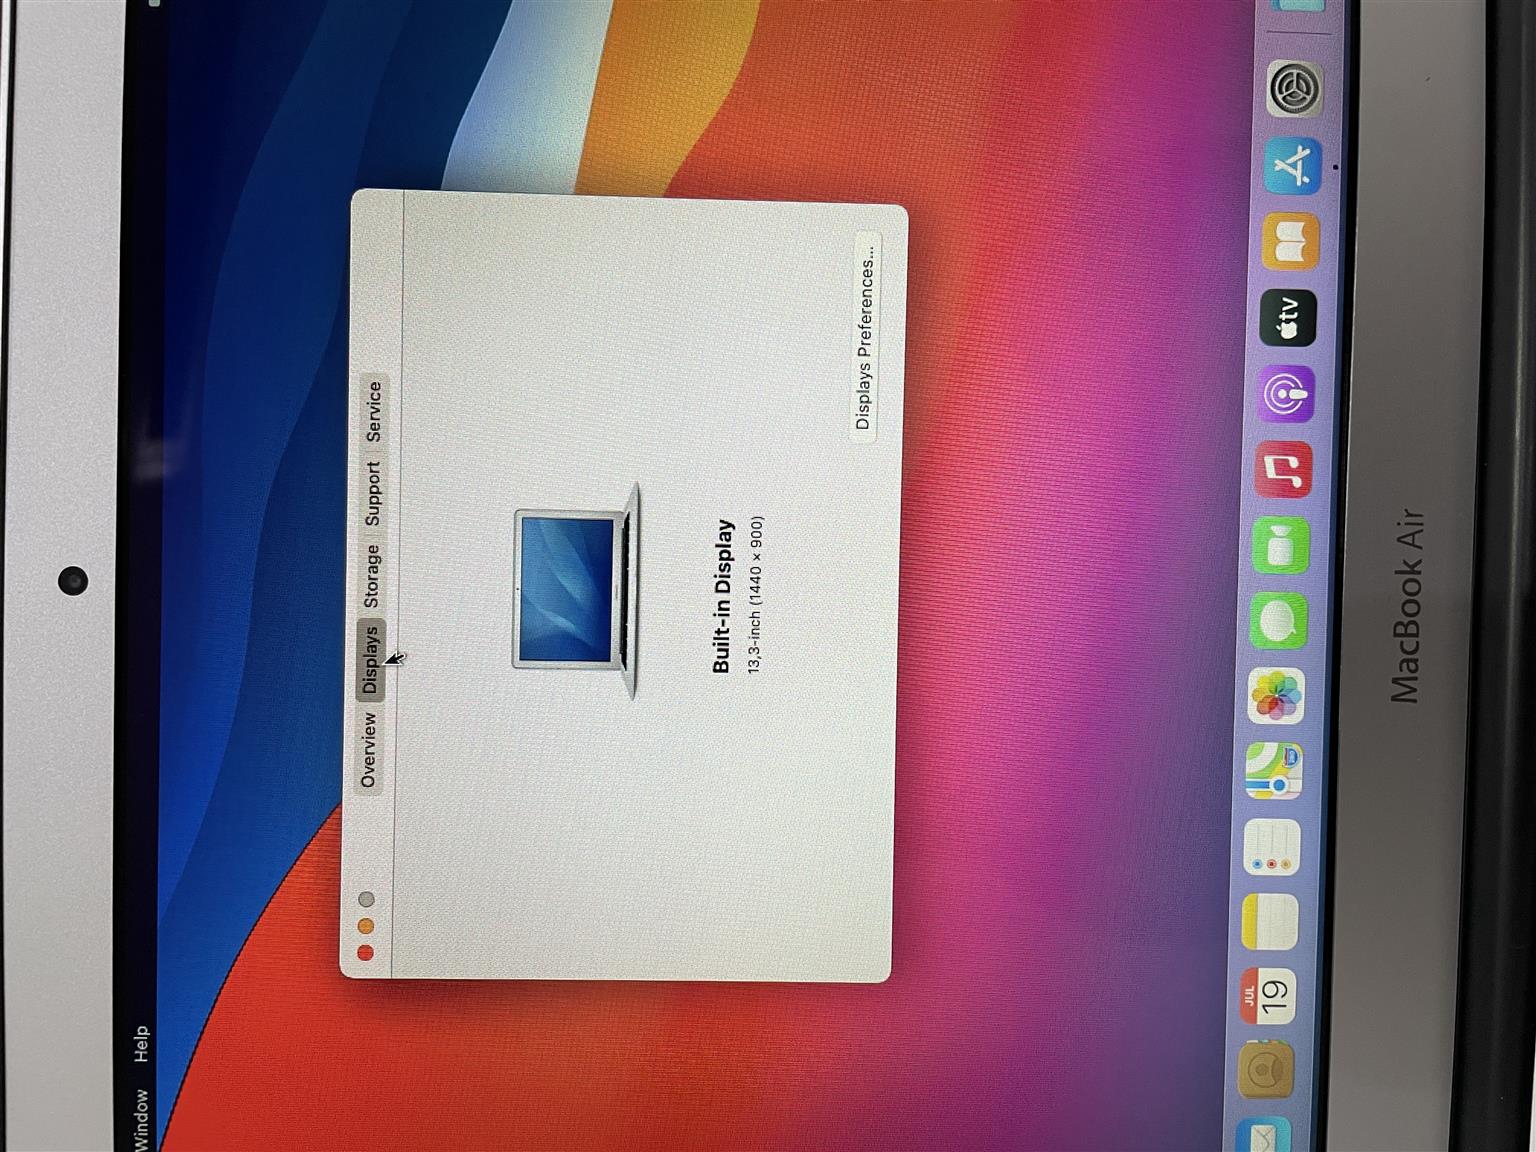Viewport: 1536px width, 1152px height.
Task: Select the Storage tab
Action: pos(371,576)
